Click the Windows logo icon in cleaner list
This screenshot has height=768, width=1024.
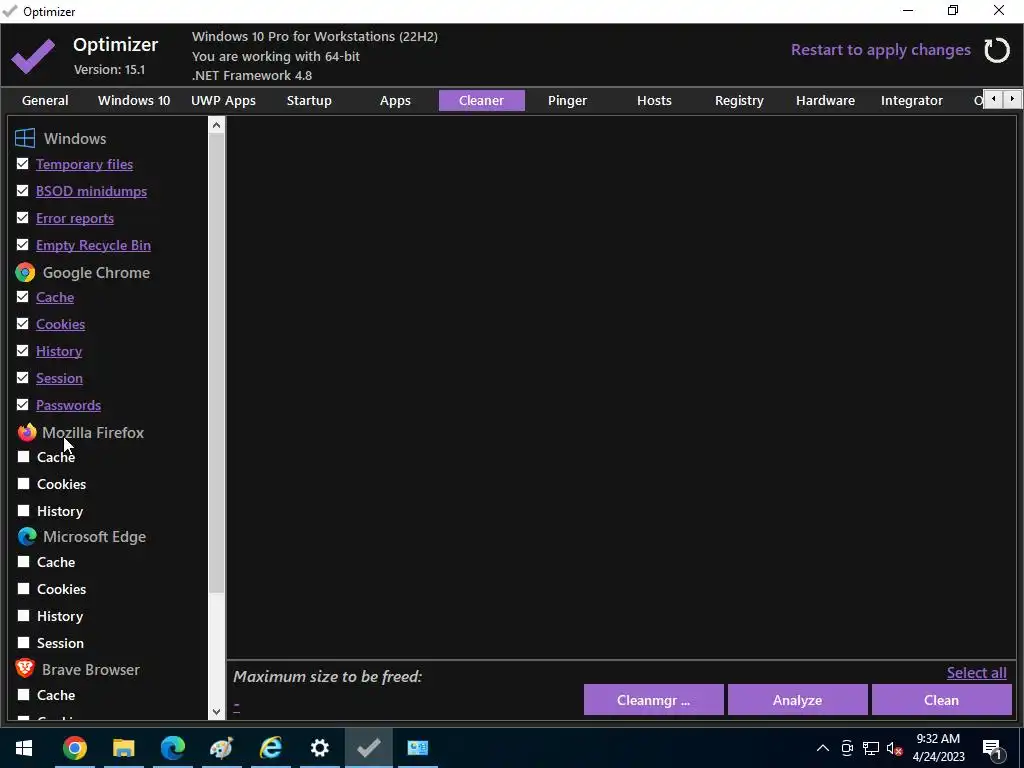pyautogui.click(x=25, y=138)
